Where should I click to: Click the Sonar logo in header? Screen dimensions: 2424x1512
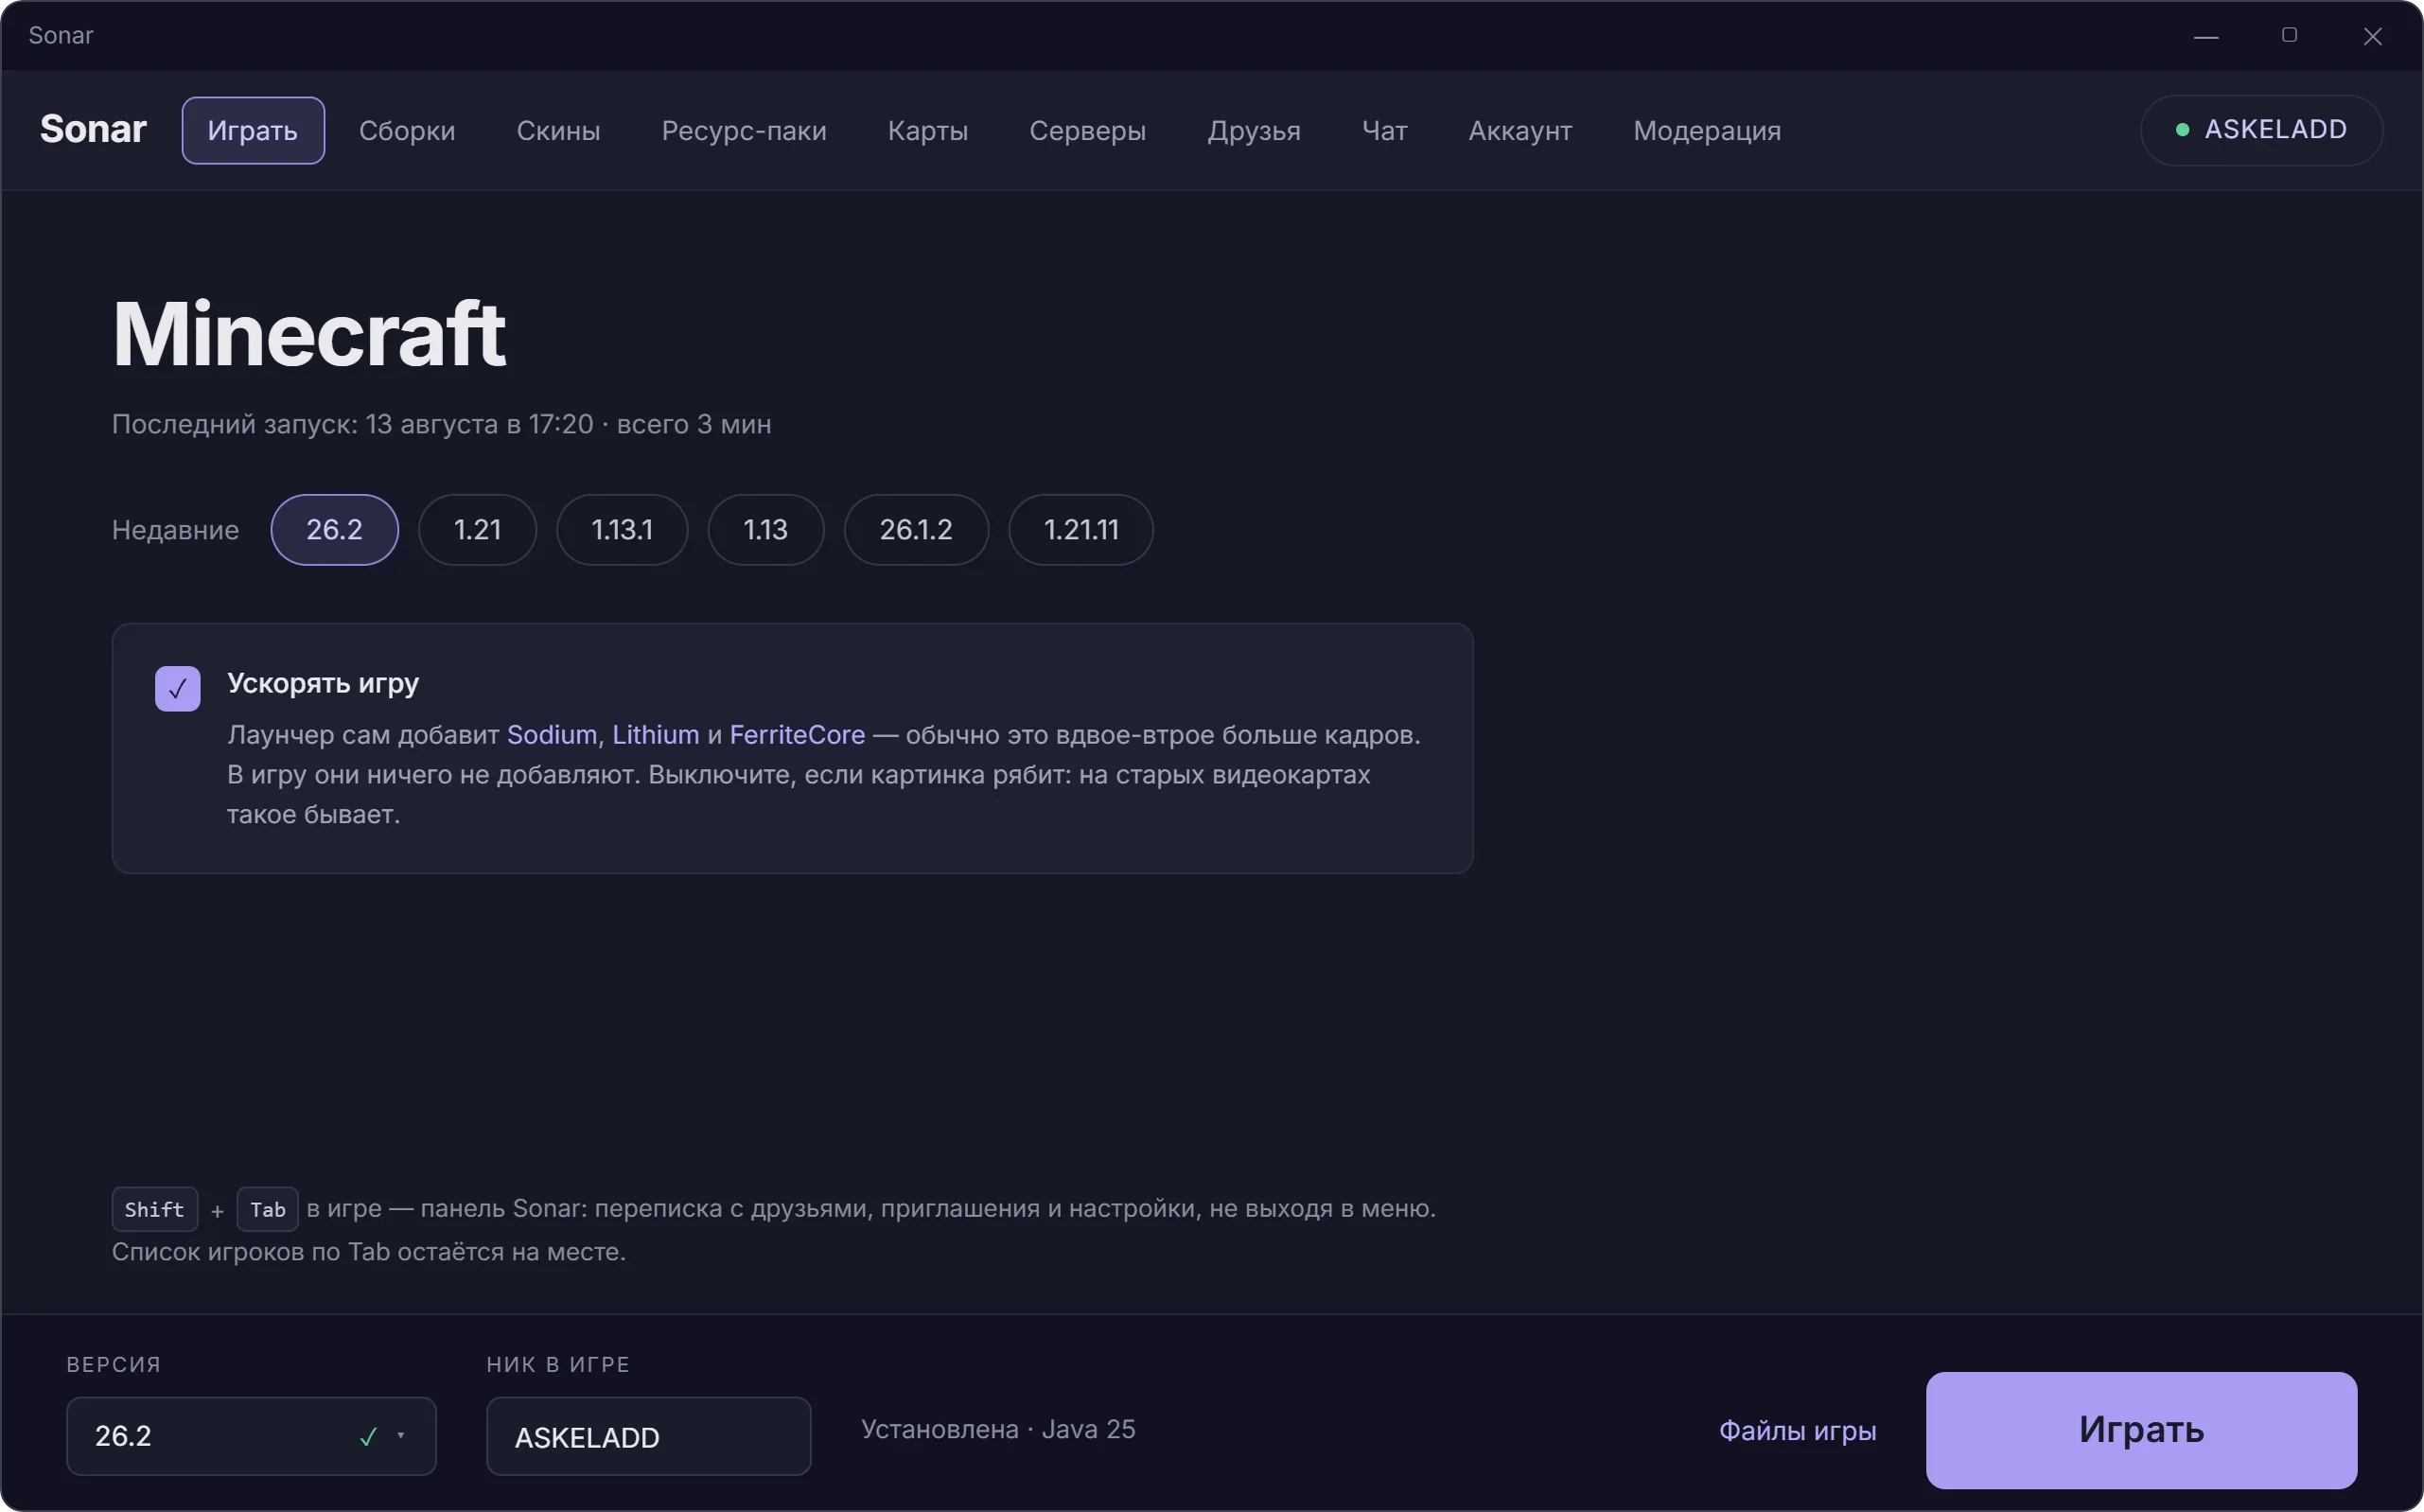(x=93, y=129)
